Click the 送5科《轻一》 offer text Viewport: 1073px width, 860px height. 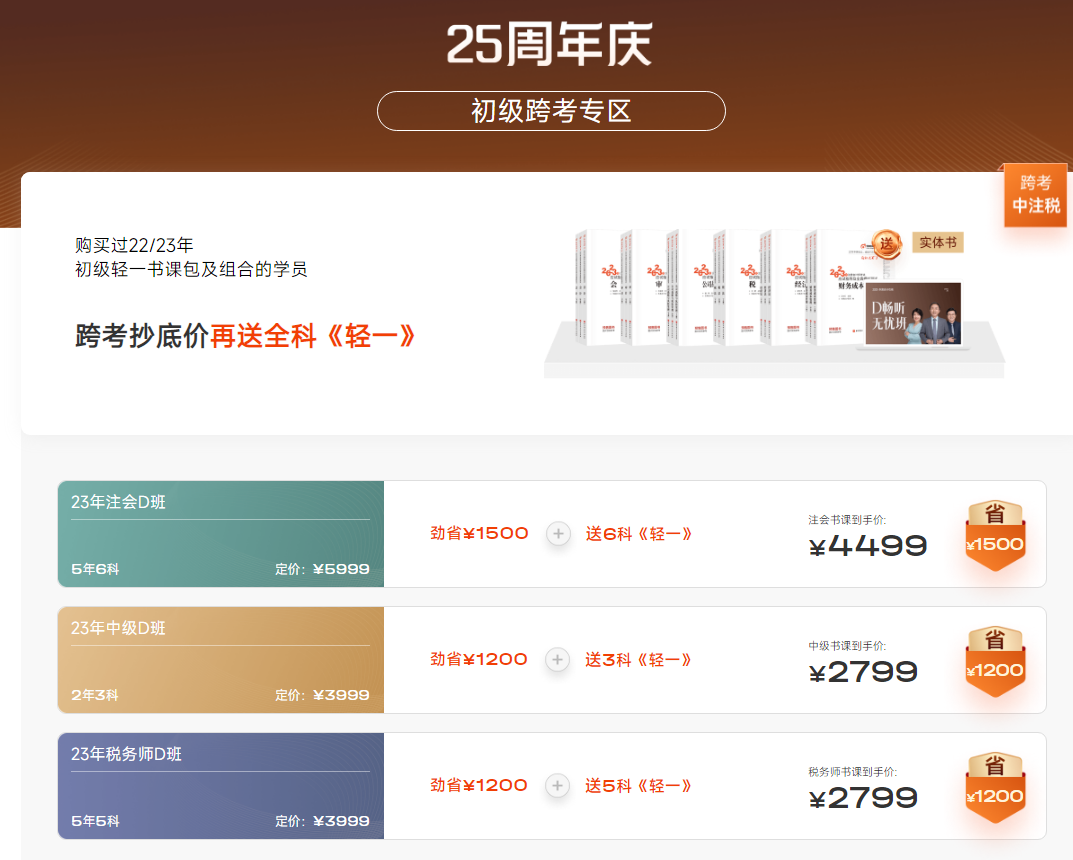639,786
